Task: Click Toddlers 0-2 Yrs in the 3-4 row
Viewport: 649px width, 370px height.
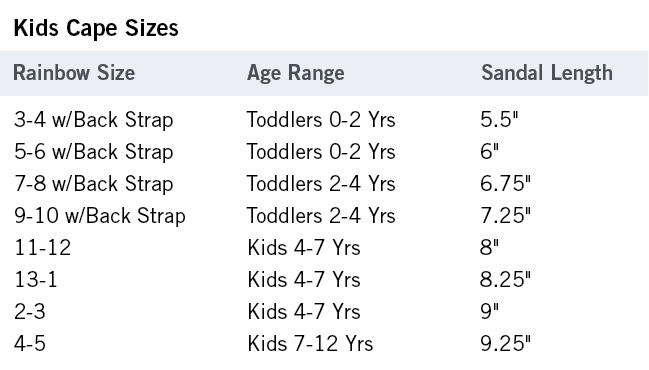Action: click(321, 120)
